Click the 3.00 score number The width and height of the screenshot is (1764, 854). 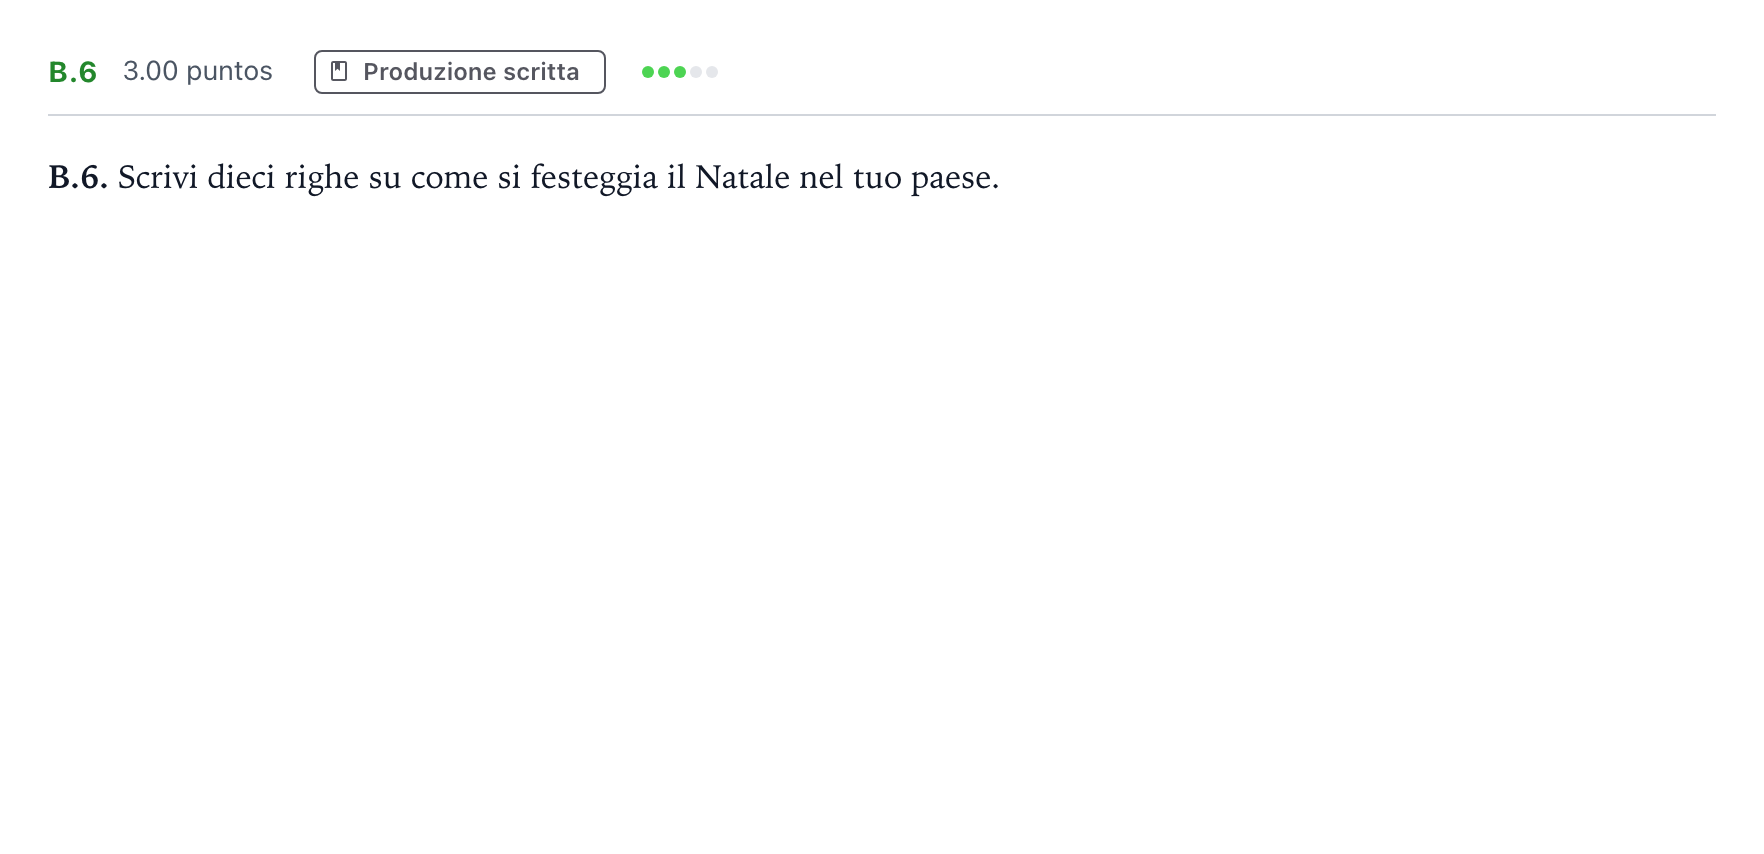(x=150, y=71)
